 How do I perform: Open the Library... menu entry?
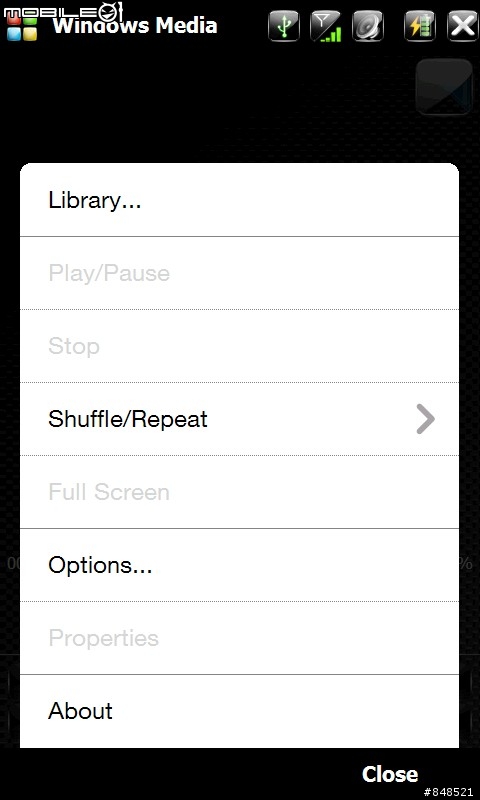point(239,200)
